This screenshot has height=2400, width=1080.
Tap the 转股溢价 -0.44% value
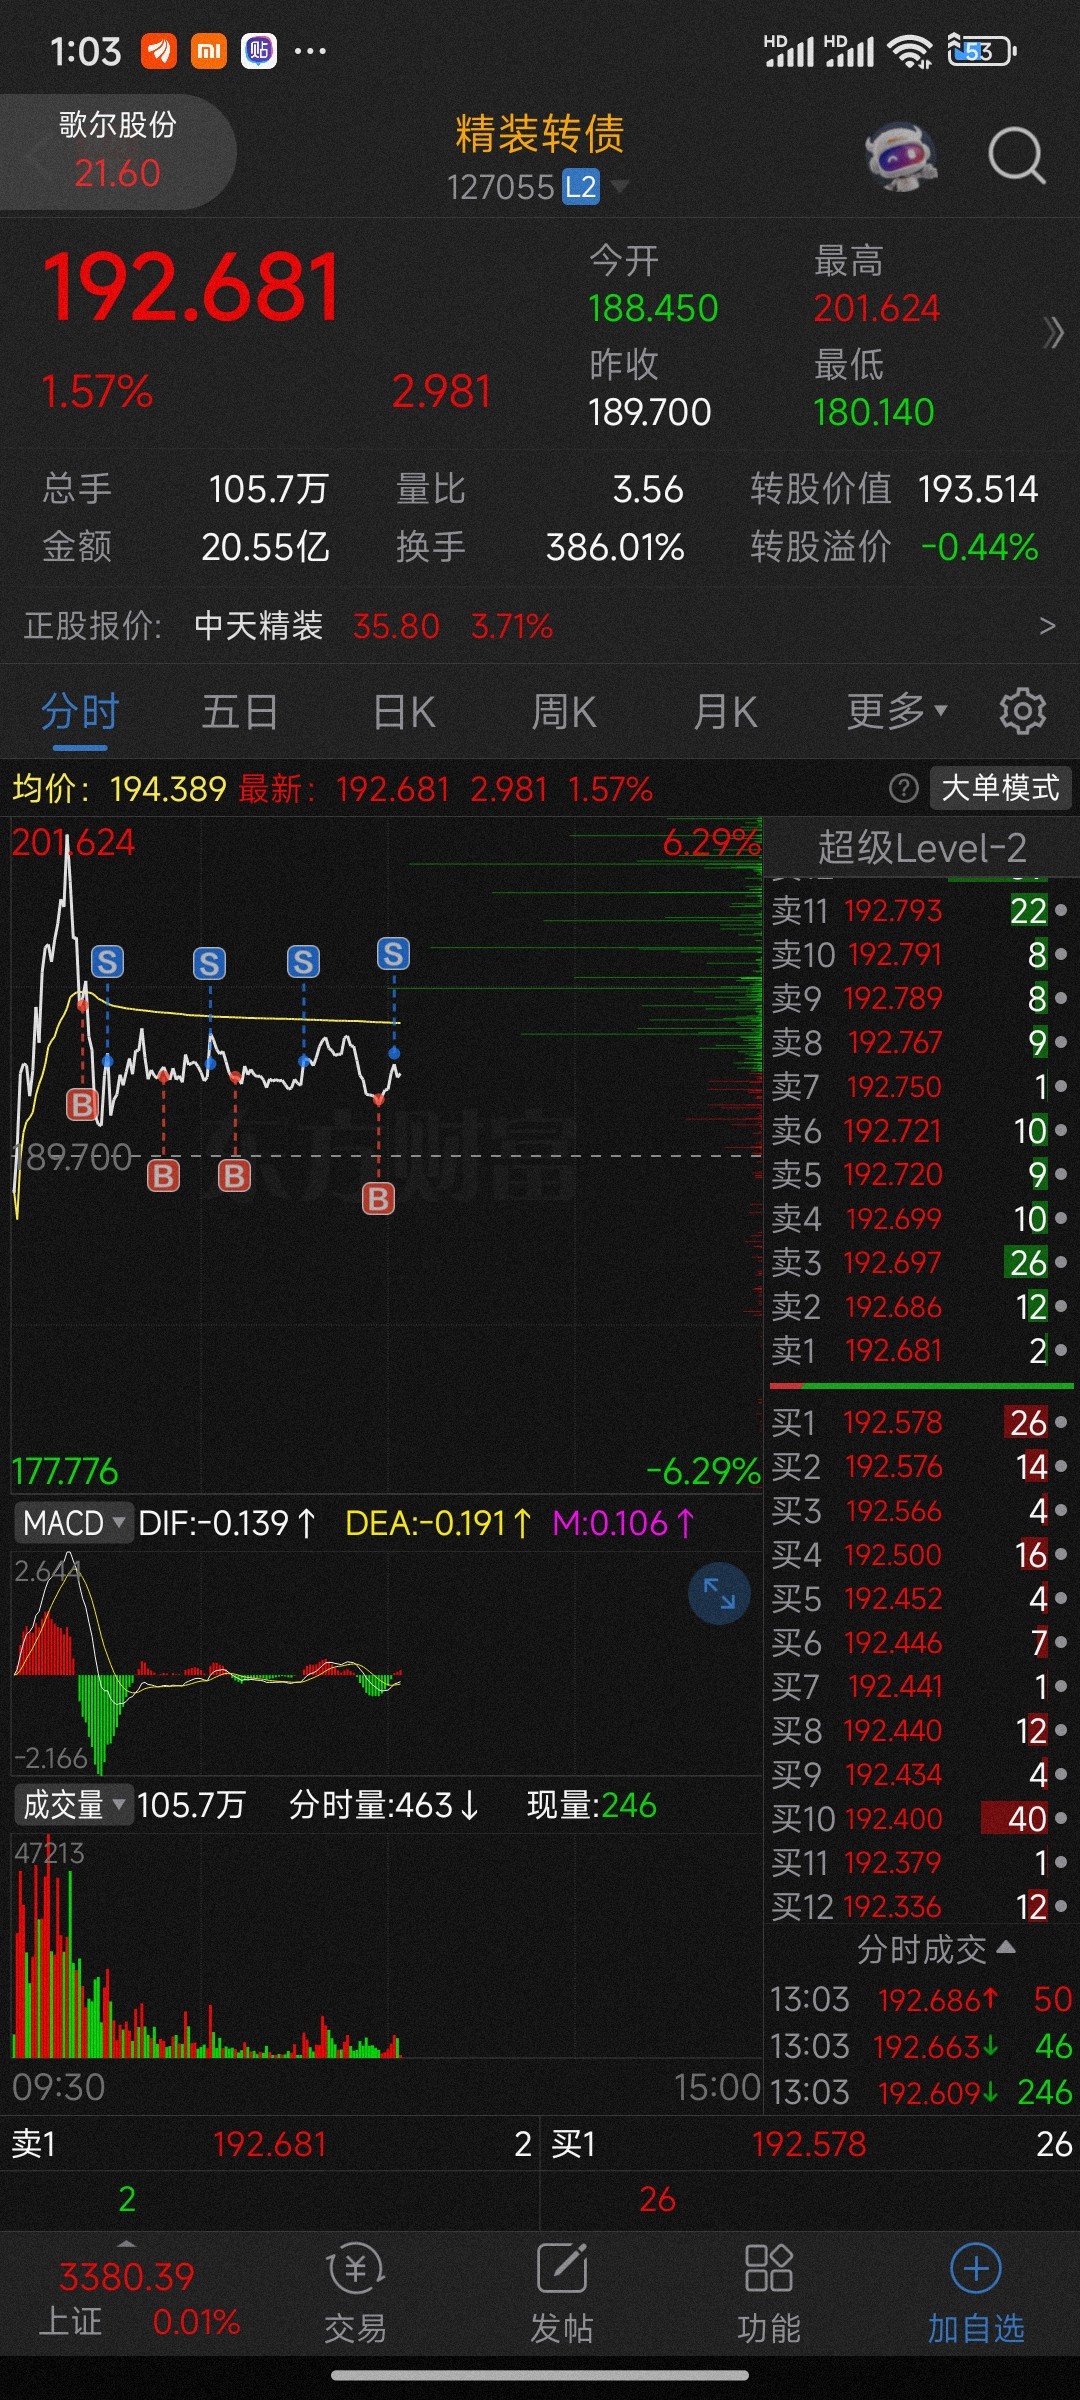(x=979, y=547)
